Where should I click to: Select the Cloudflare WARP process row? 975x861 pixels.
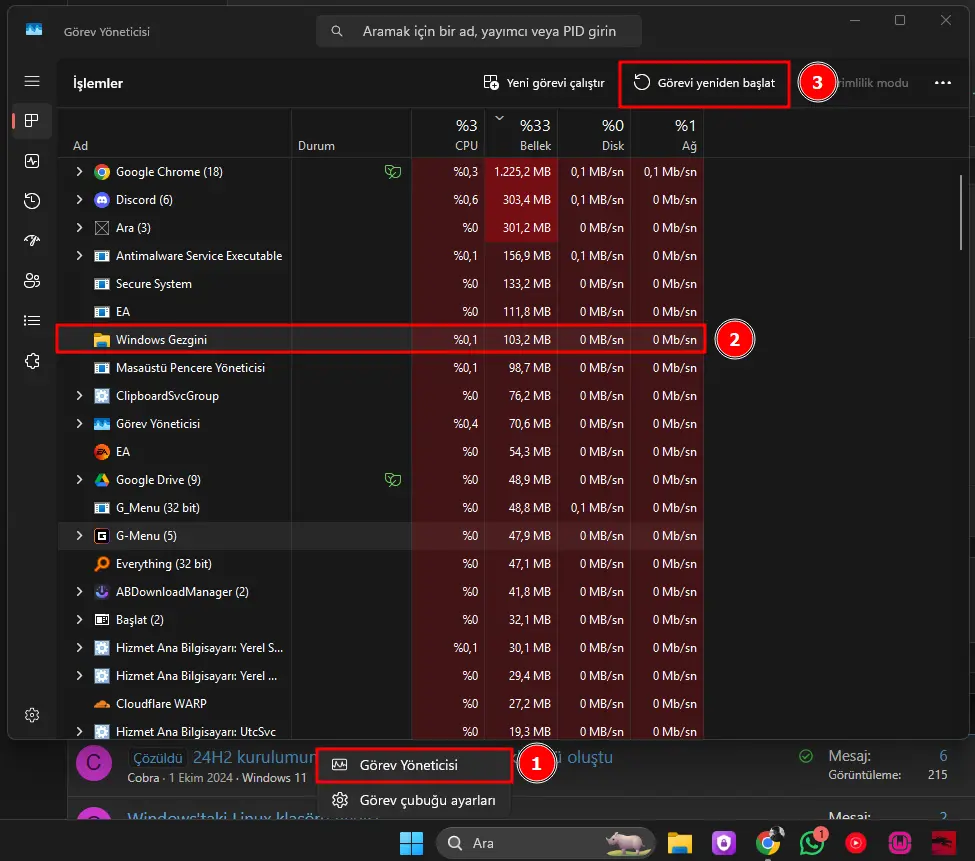(x=381, y=703)
